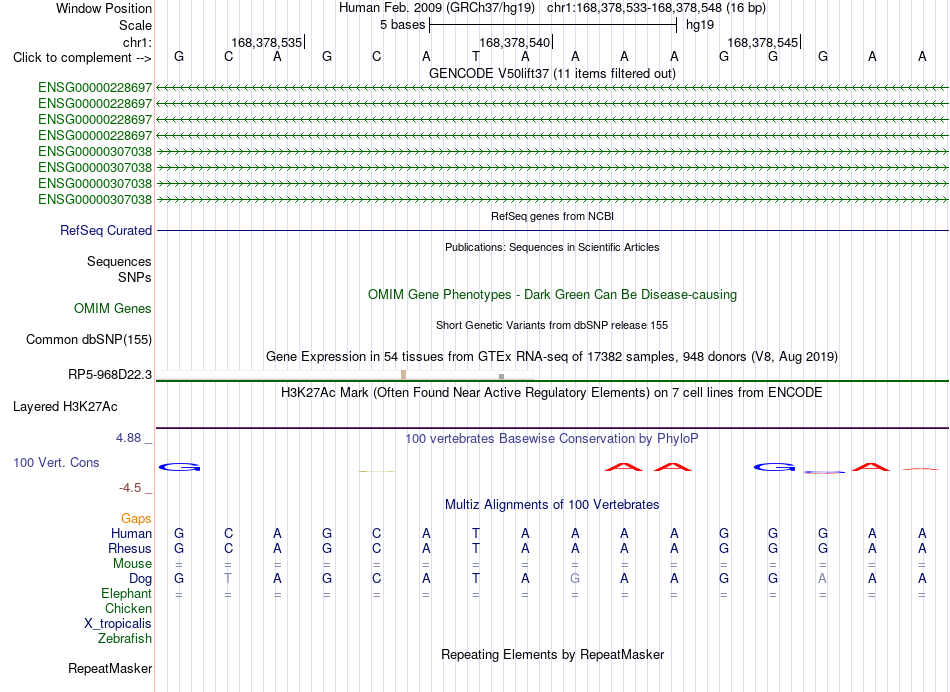This screenshot has height=692, width=950.
Task: Click the RP5-968D22.3 gene label
Action: click(110, 374)
